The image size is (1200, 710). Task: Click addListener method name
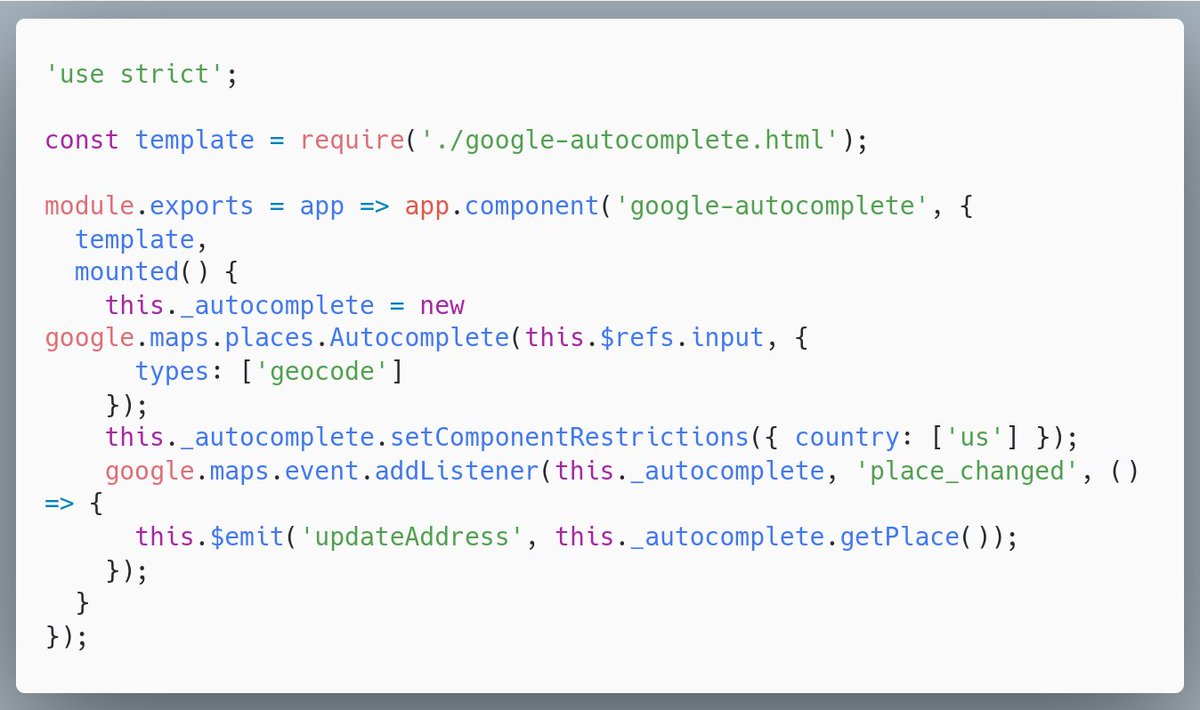(x=457, y=470)
